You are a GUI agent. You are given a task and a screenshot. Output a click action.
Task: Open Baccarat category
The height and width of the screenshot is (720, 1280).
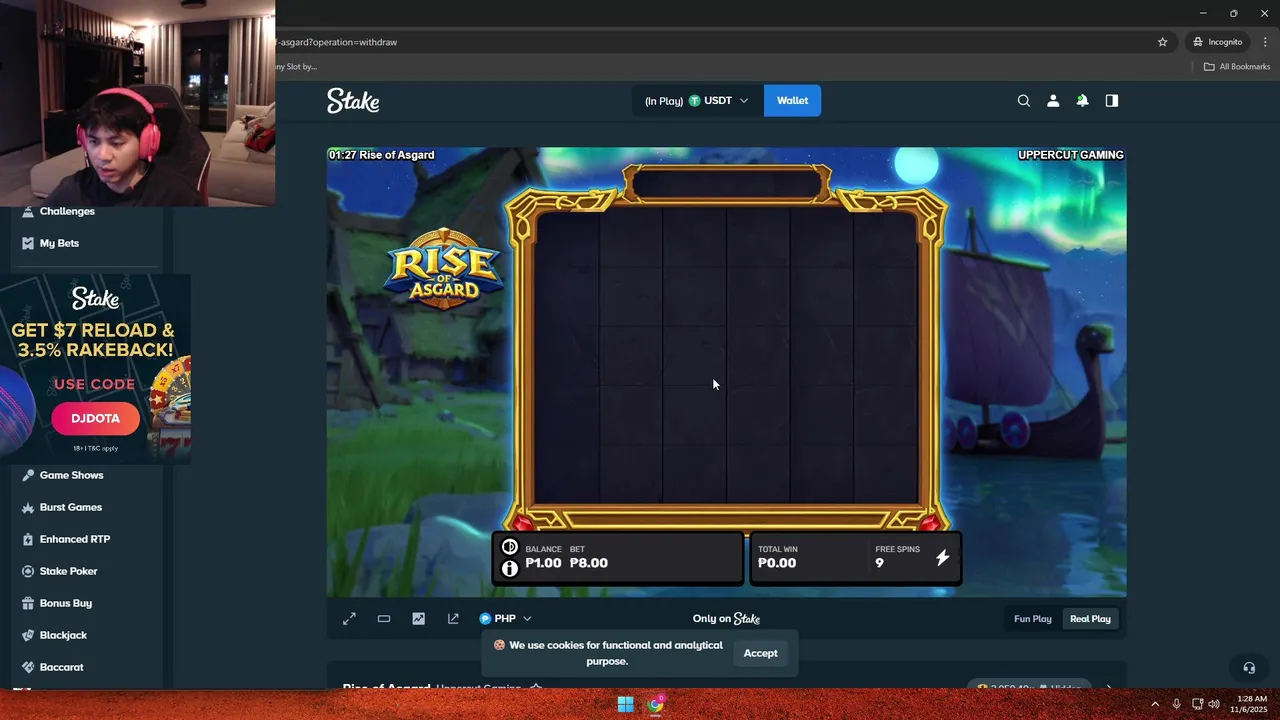(x=61, y=667)
